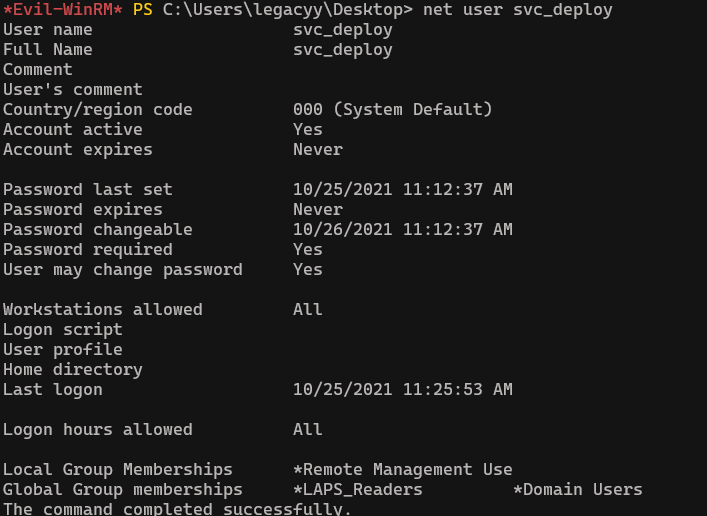Click the '000 (System Default)' country code value
Screen dimensions: 707x516
coord(392,110)
